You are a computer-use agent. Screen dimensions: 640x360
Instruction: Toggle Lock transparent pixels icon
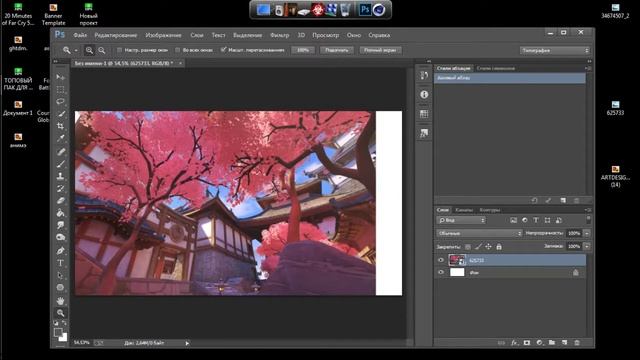[x=468, y=247]
